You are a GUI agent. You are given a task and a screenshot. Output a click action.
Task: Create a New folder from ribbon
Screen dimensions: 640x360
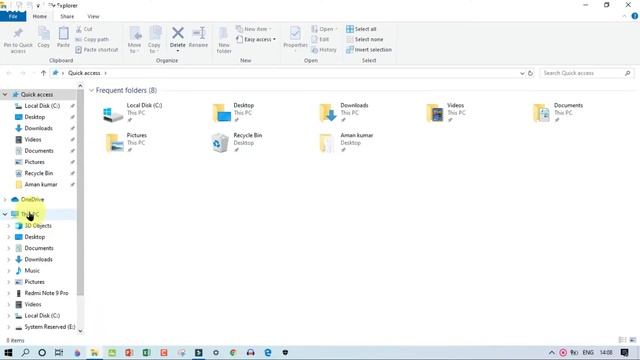[x=224, y=40]
